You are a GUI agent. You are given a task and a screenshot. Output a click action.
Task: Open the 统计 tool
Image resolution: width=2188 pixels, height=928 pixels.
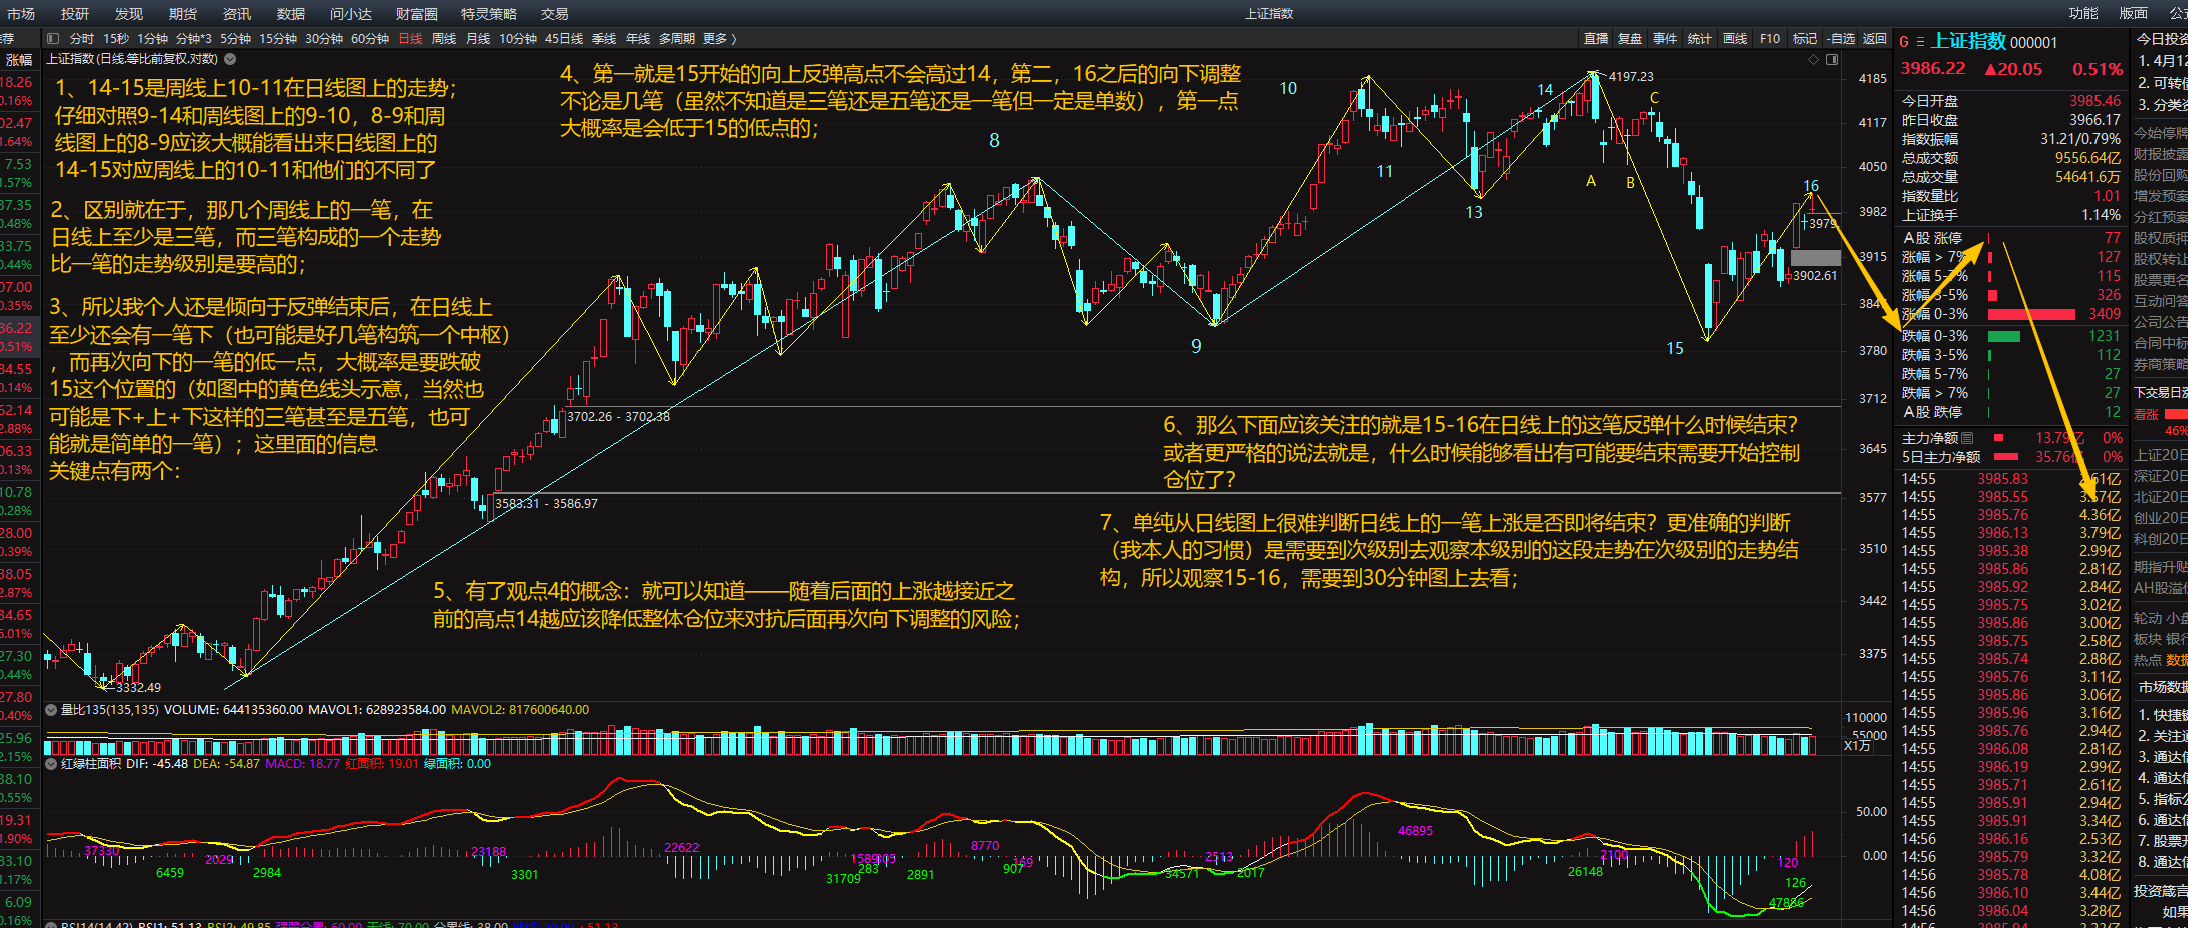1700,39
